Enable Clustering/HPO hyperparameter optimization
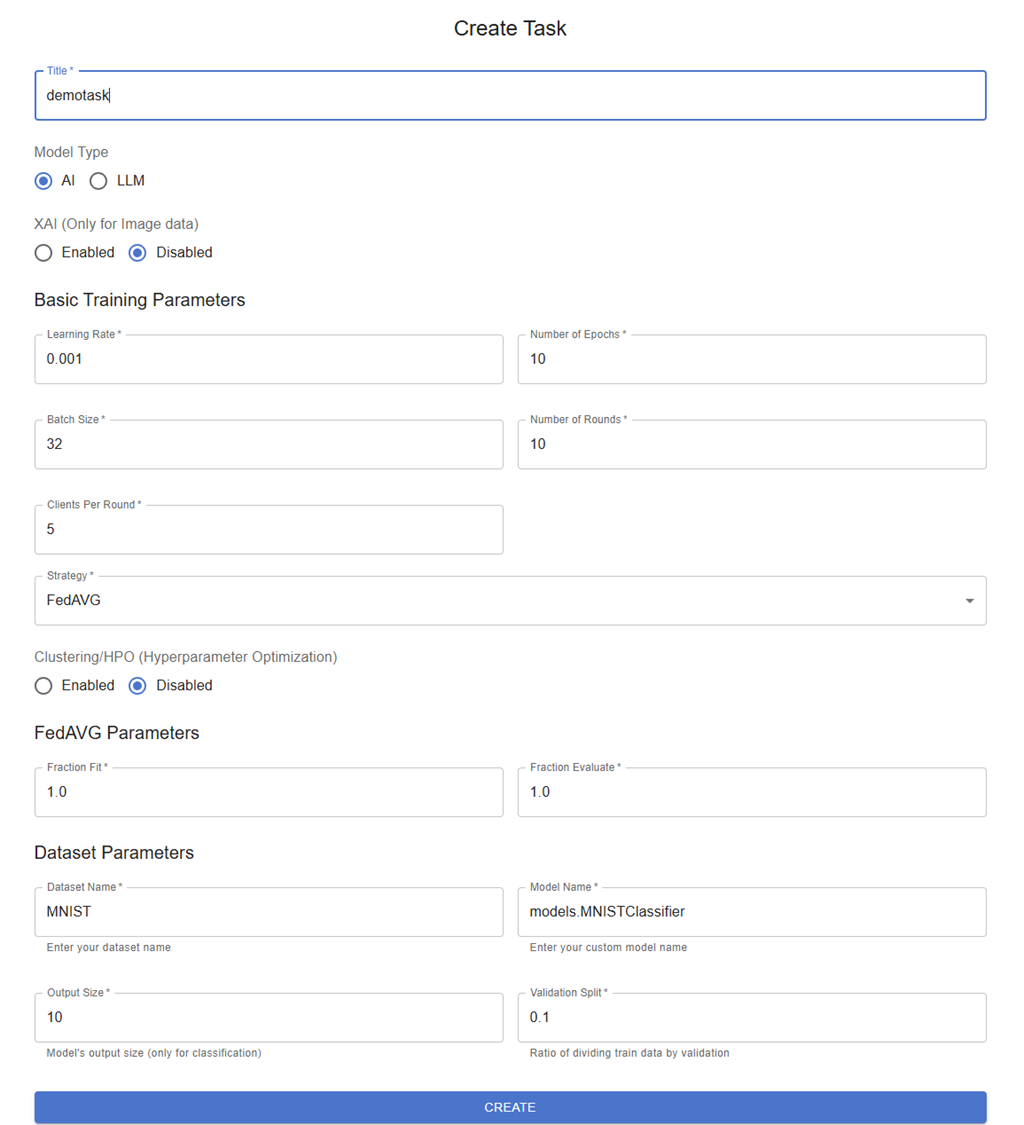The height and width of the screenshot is (1125, 1024). click(43, 686)
